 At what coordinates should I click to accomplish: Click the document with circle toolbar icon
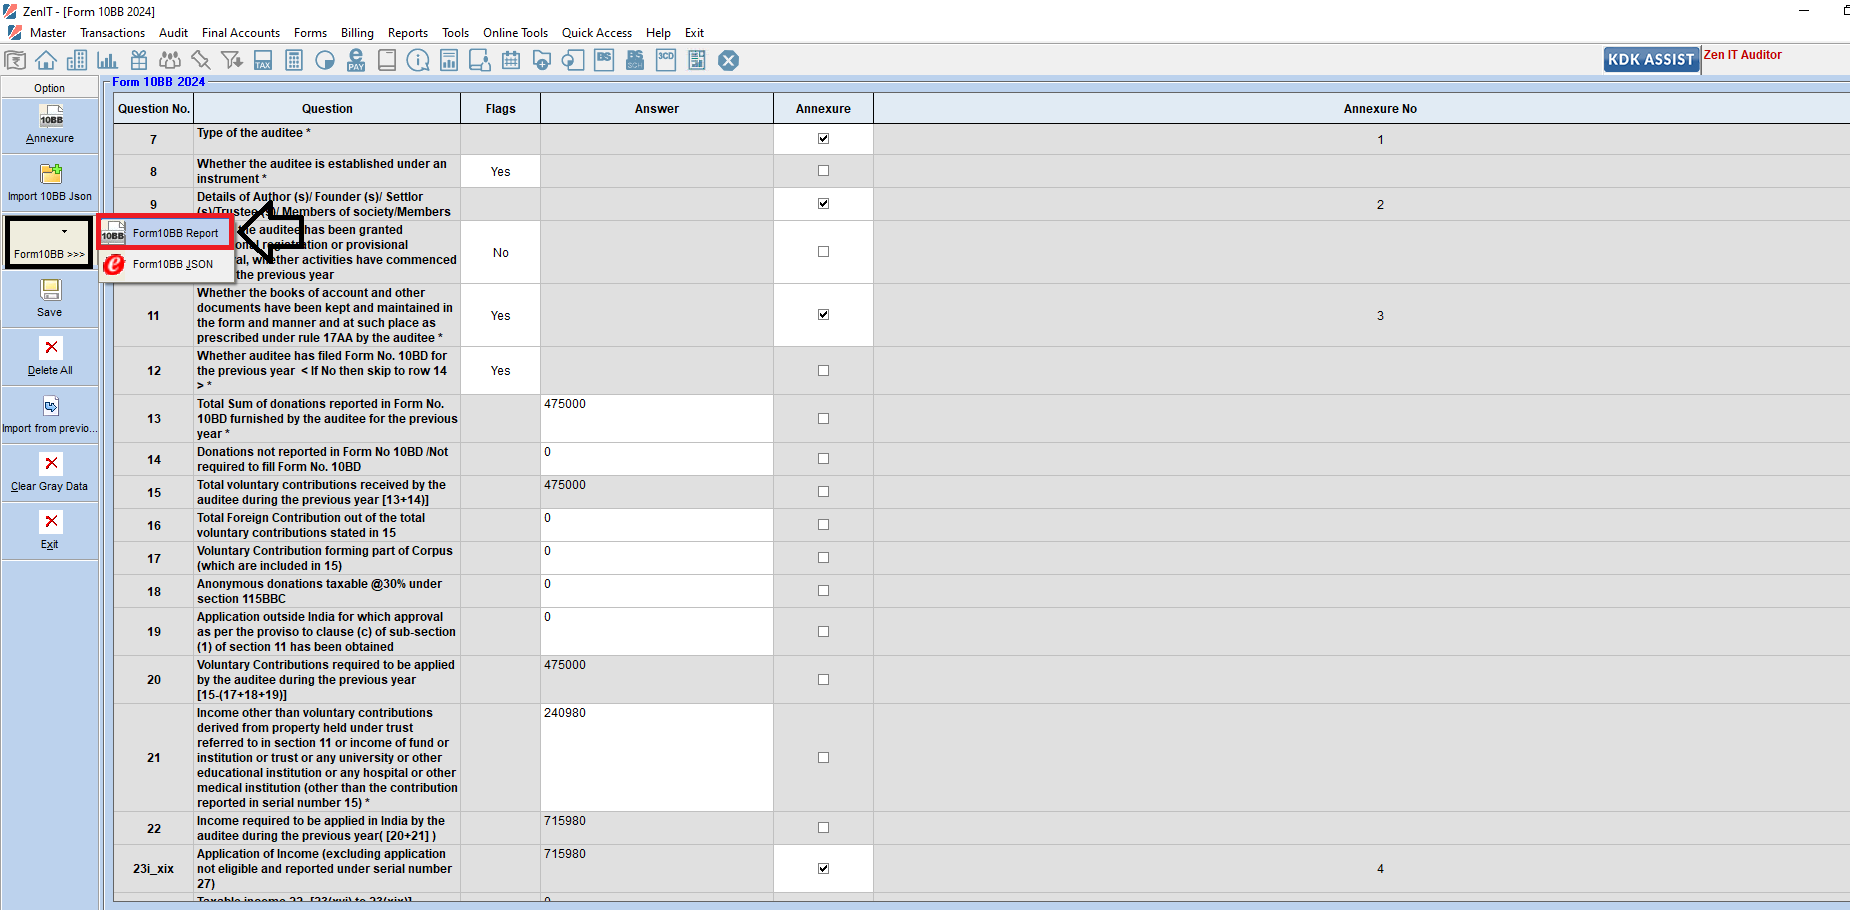coord(573,61)
